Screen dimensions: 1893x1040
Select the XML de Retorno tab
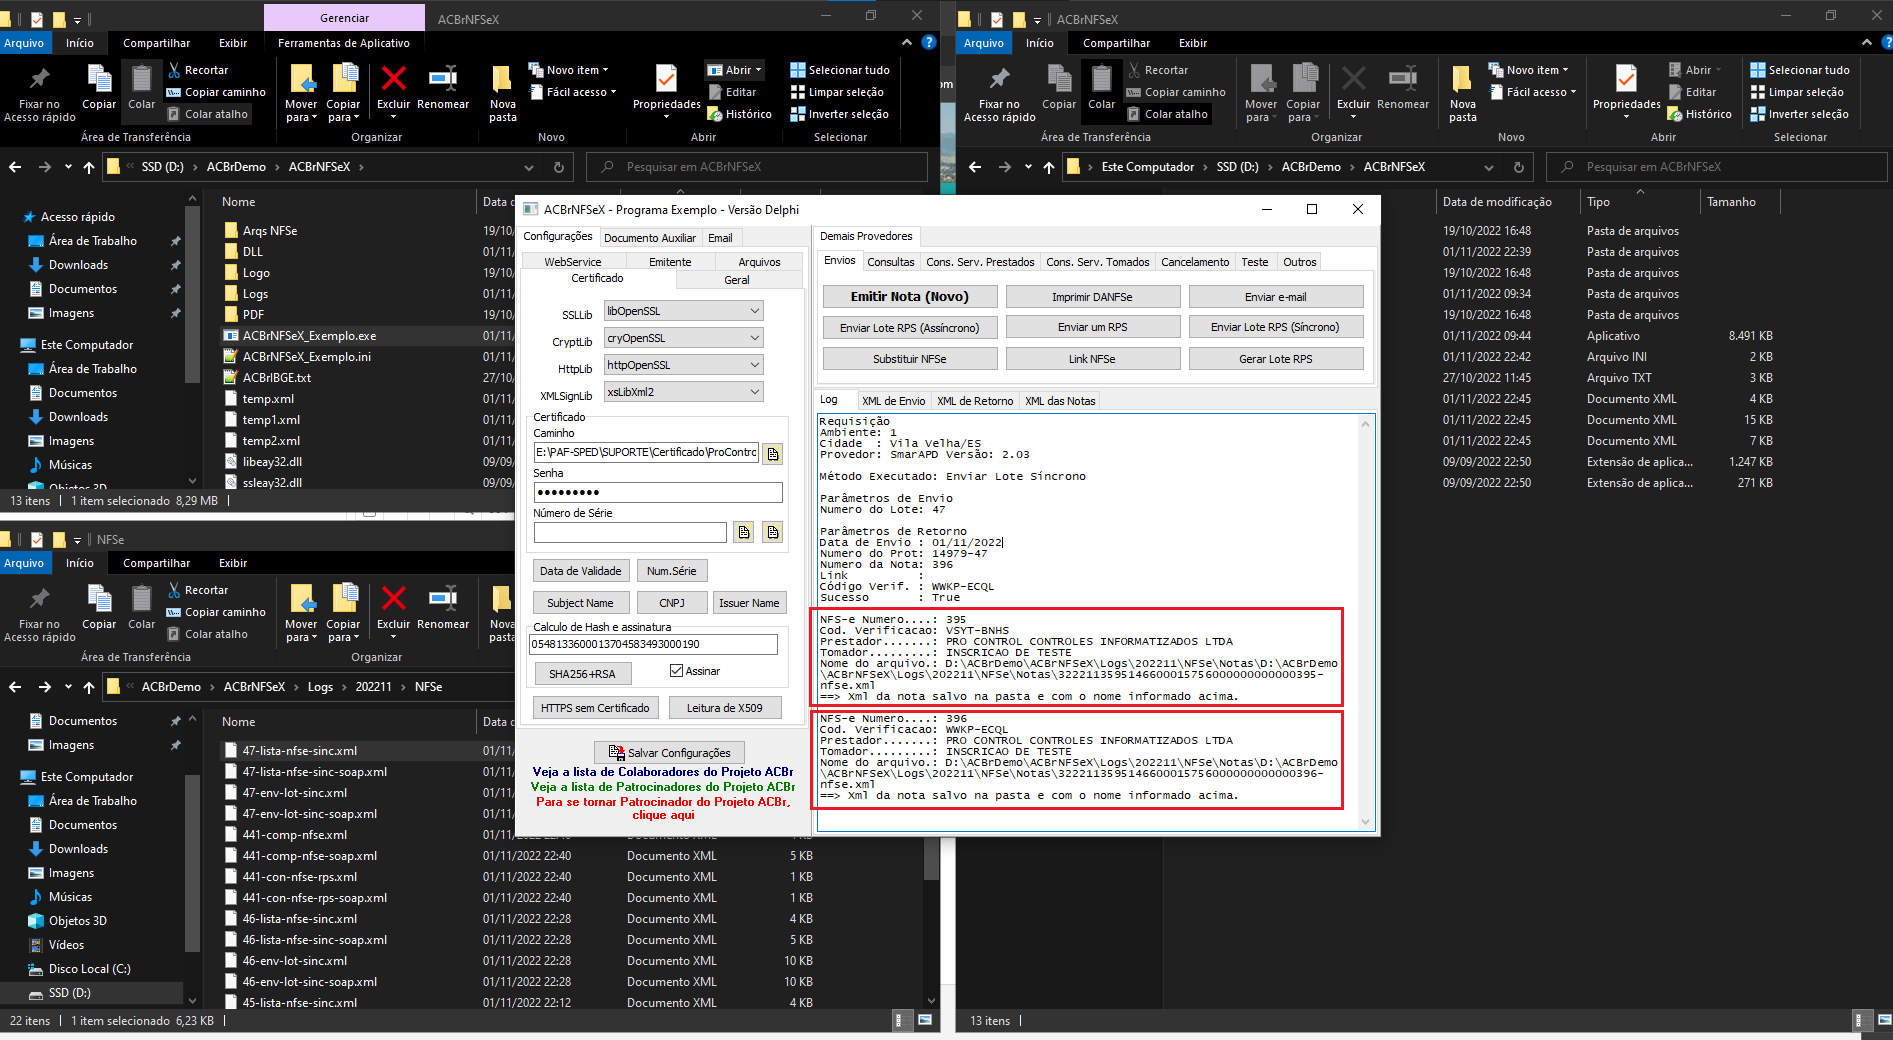[975, 401]
